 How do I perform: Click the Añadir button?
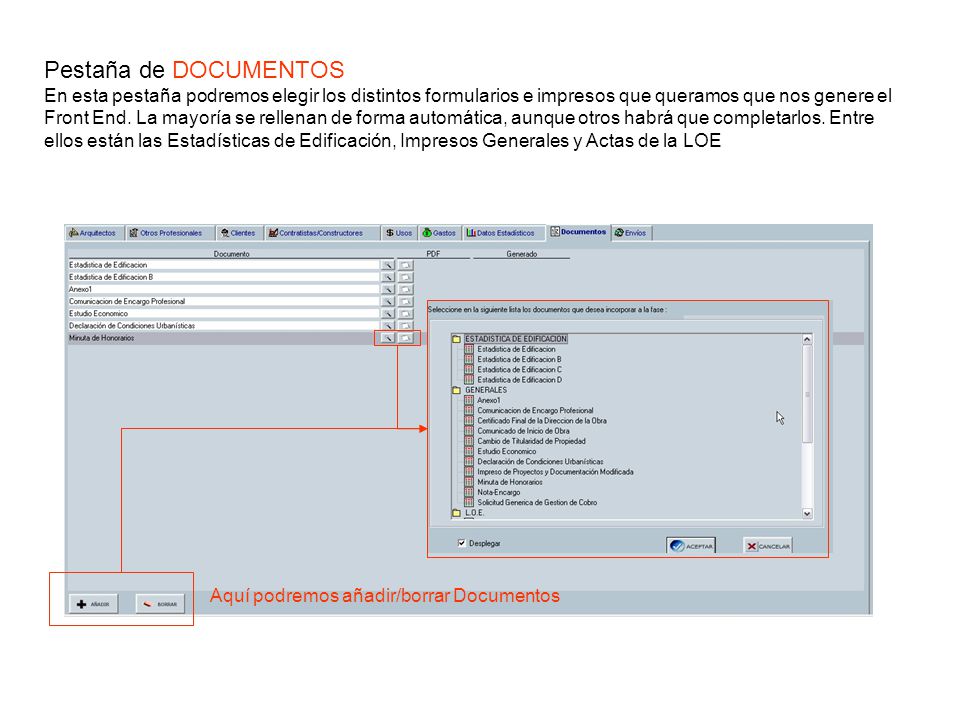(93, 604)
